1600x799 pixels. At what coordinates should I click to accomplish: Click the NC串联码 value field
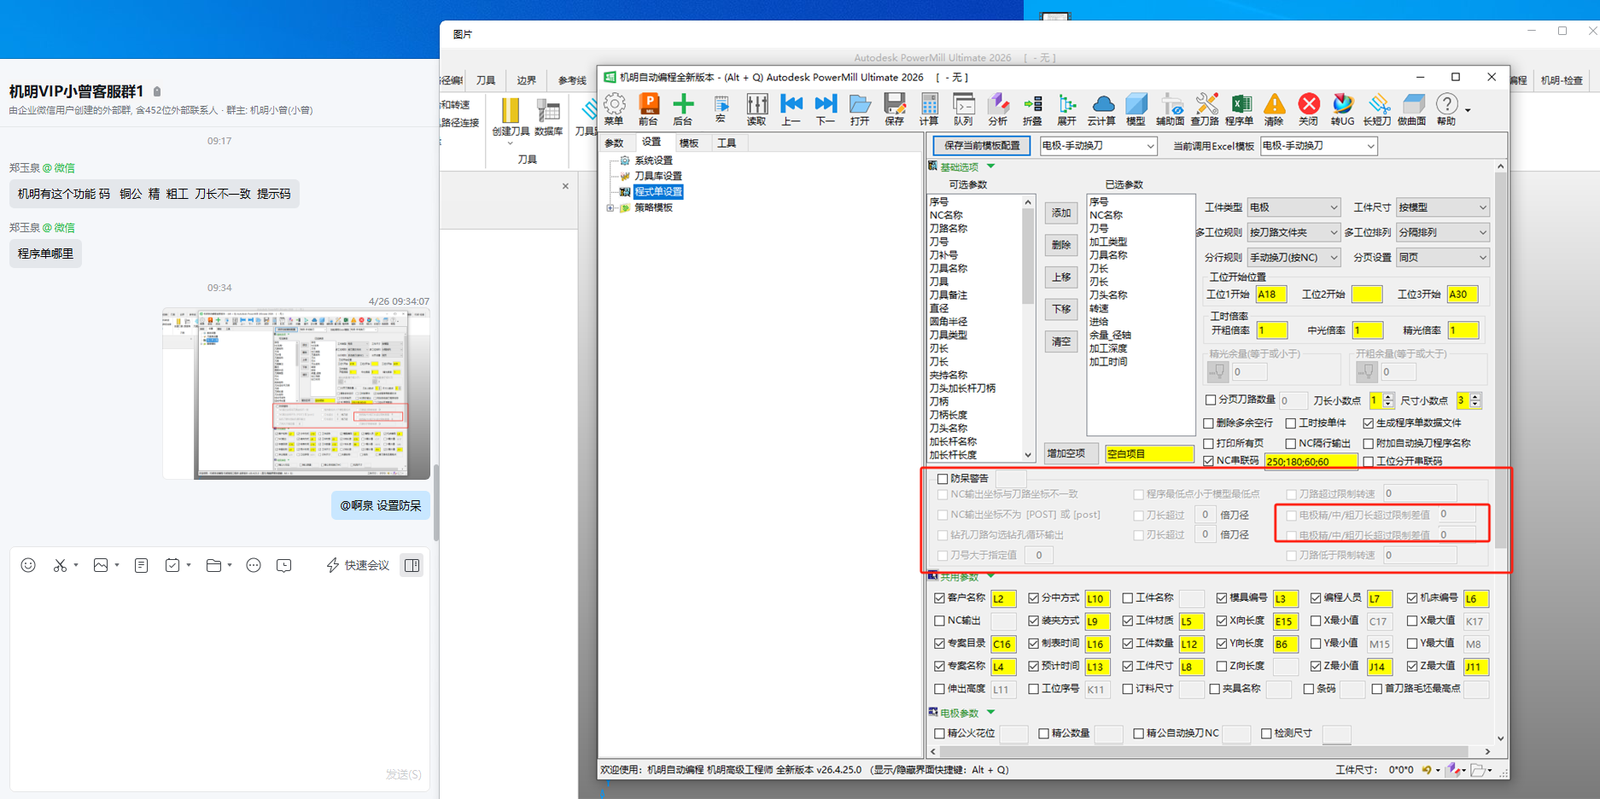coord(1311,462)
